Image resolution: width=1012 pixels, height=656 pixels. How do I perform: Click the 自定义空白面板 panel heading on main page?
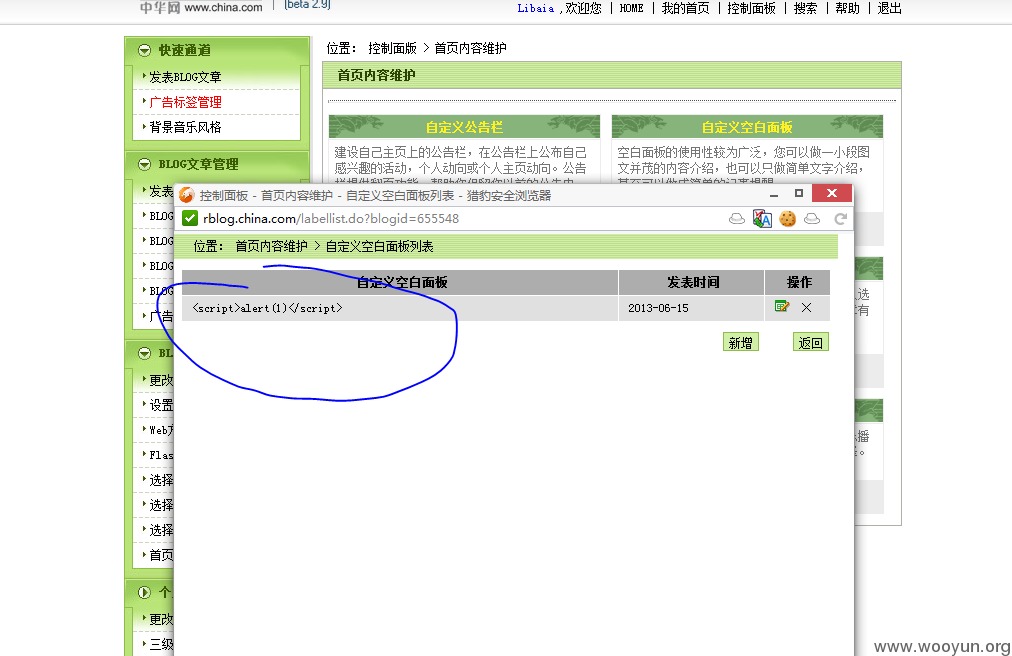coord(747,127)
